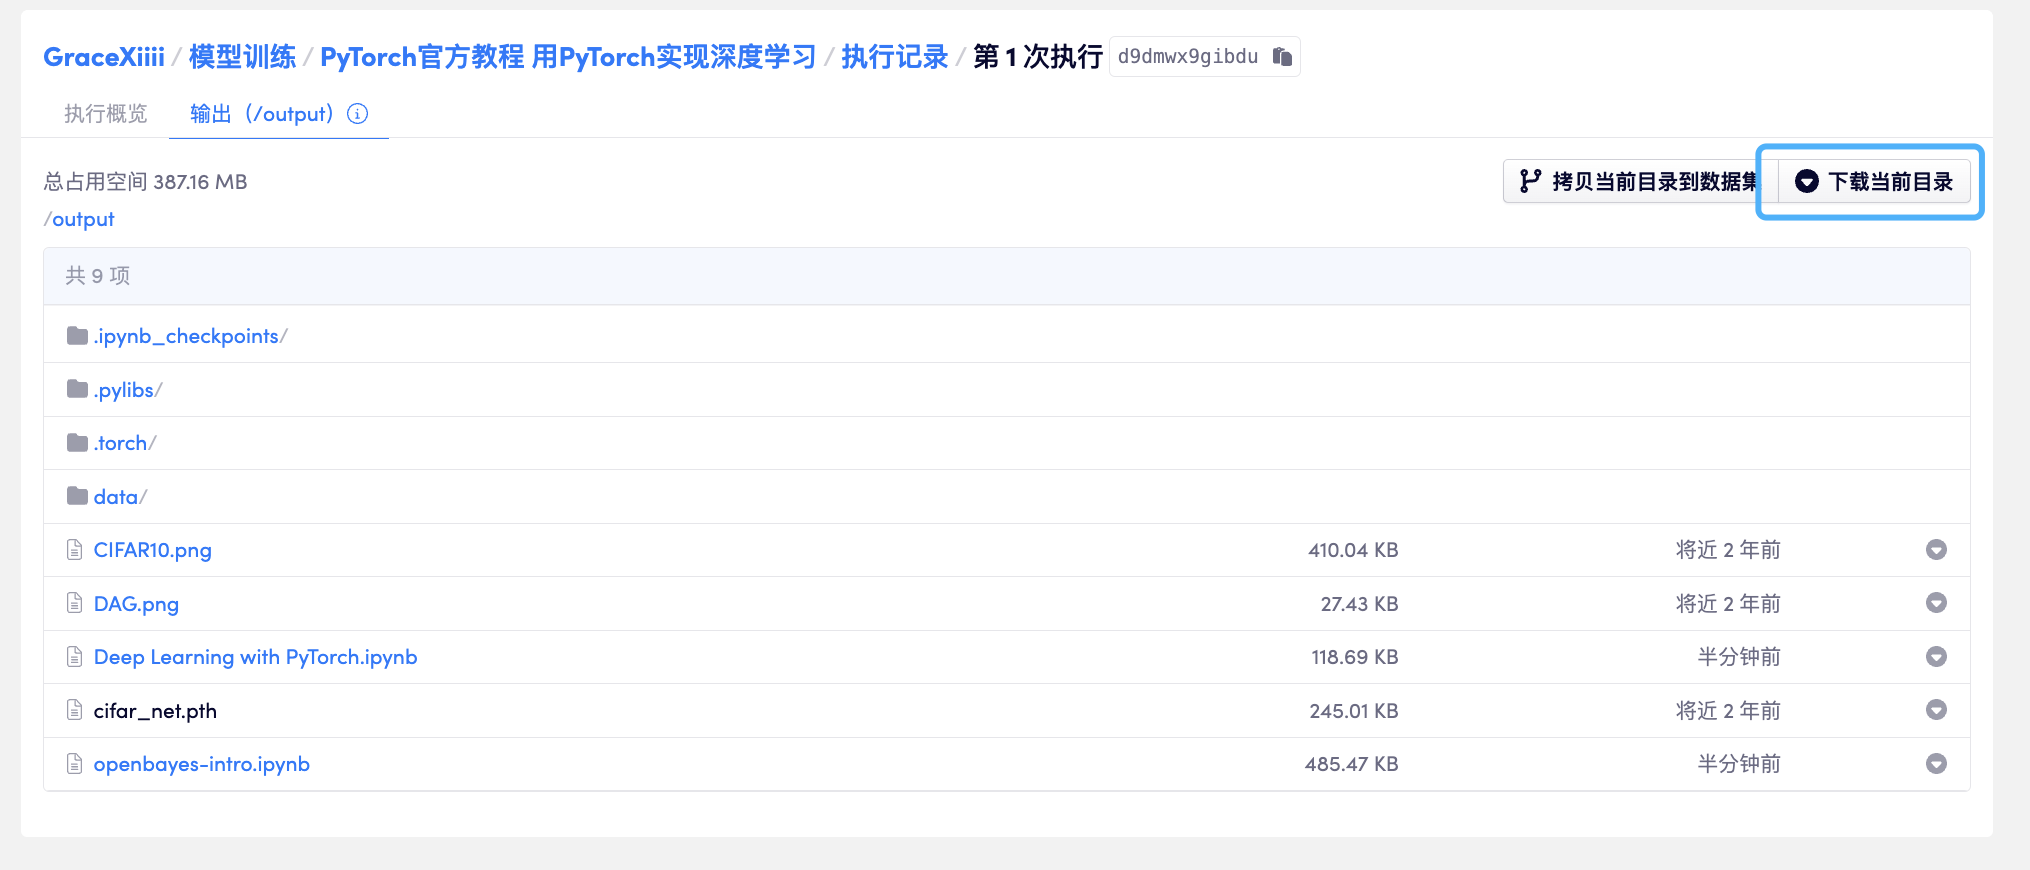Click the 下载当前目录 button
Screen dimensions: 2030x870
1875,182
